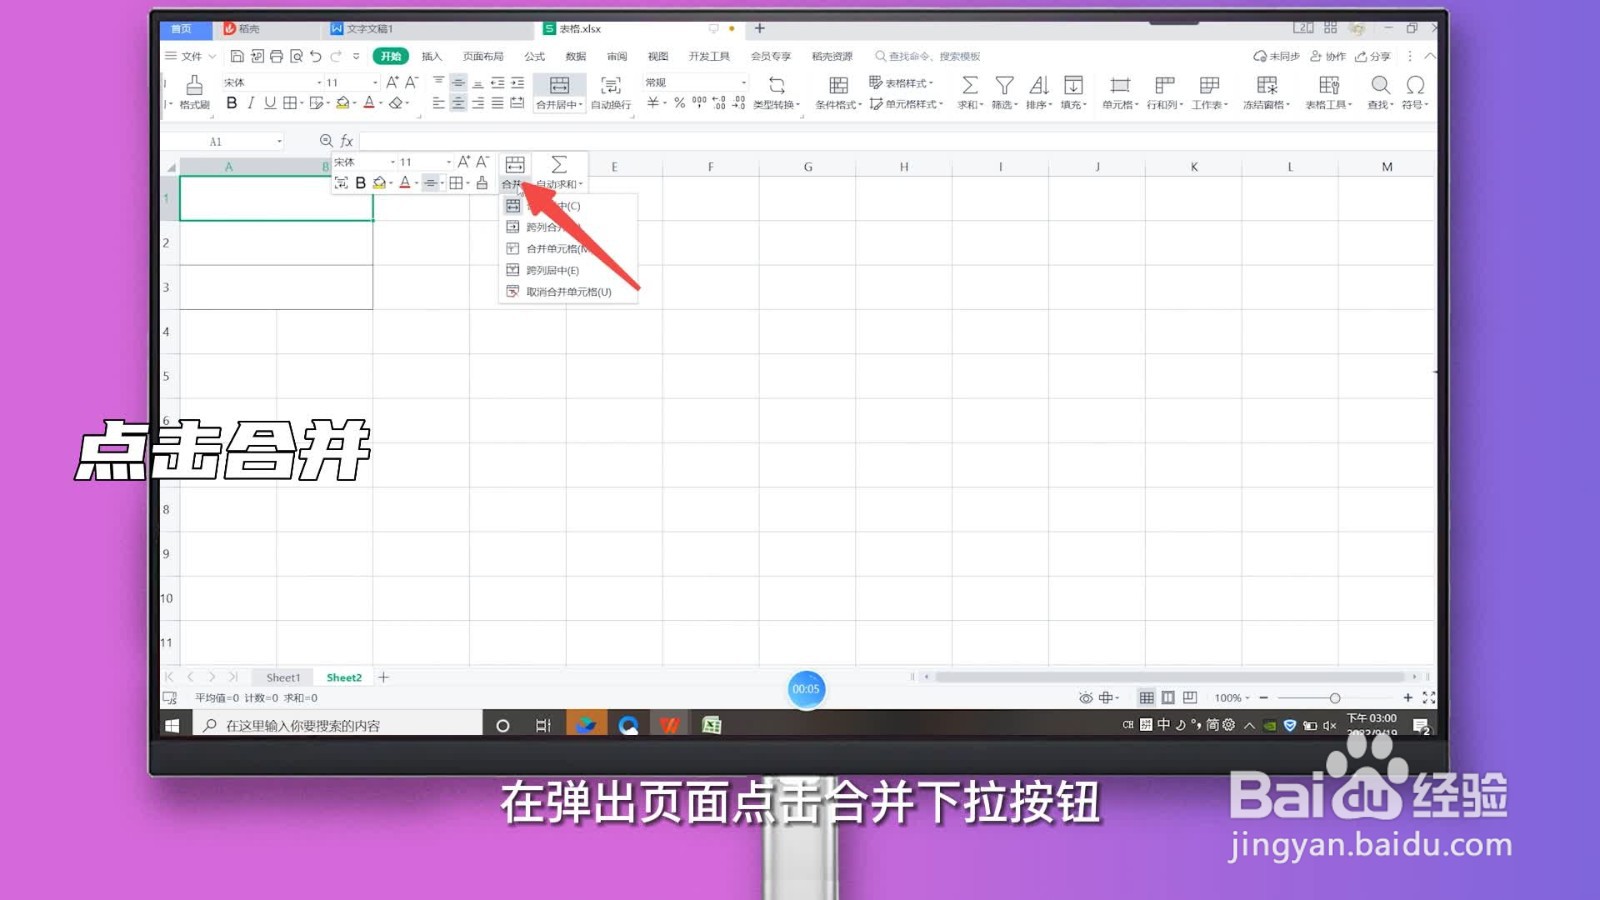The width and height of the screenshot is (1600, 900).
Task: Click the Format Painter brush in ribbon
Action: (194, 85)
